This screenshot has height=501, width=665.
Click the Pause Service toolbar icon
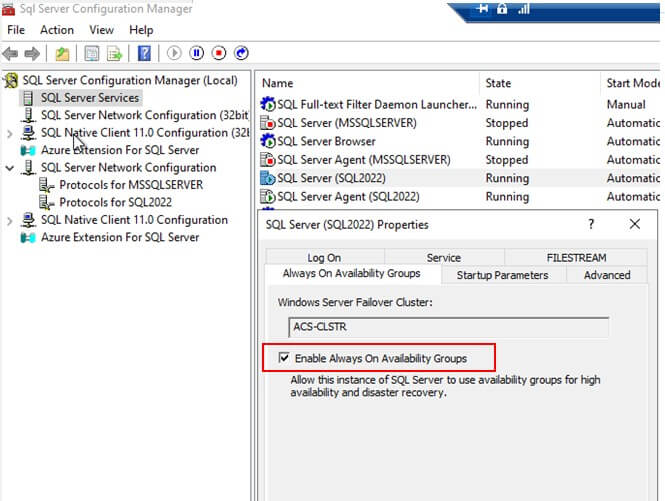pos(196,53)
